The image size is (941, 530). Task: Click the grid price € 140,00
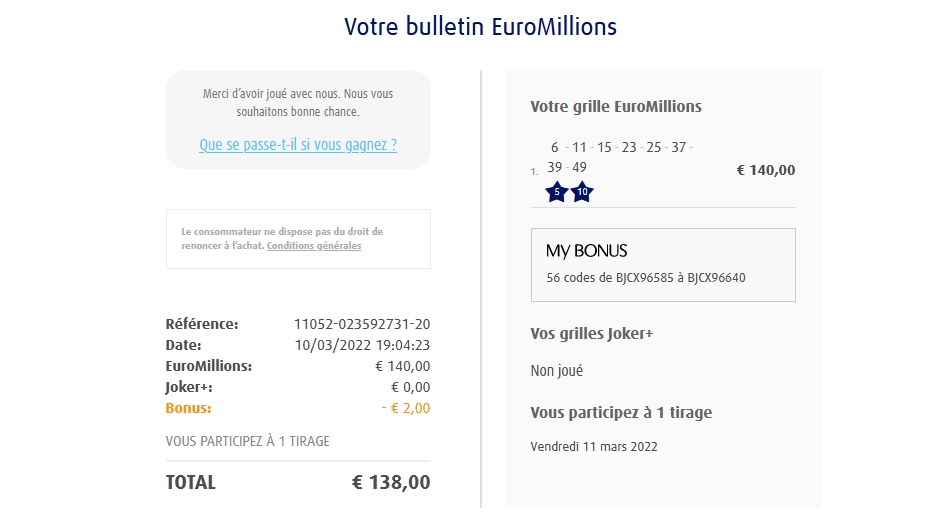(x=766, y=170)
